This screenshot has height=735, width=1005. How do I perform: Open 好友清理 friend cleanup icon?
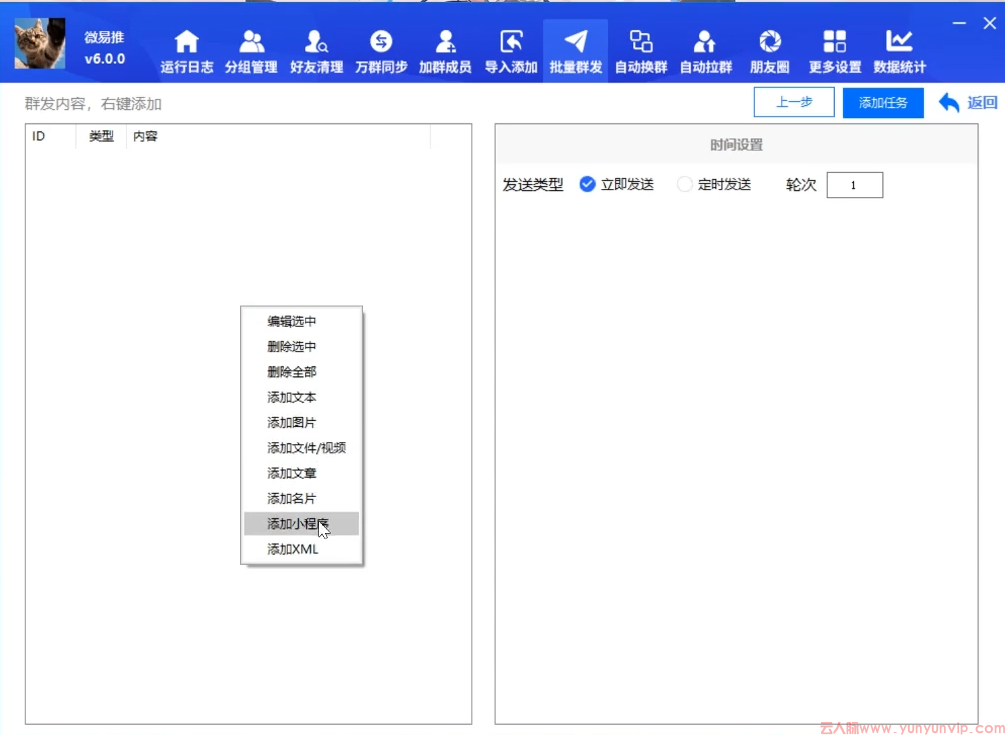tap(316, 42)
